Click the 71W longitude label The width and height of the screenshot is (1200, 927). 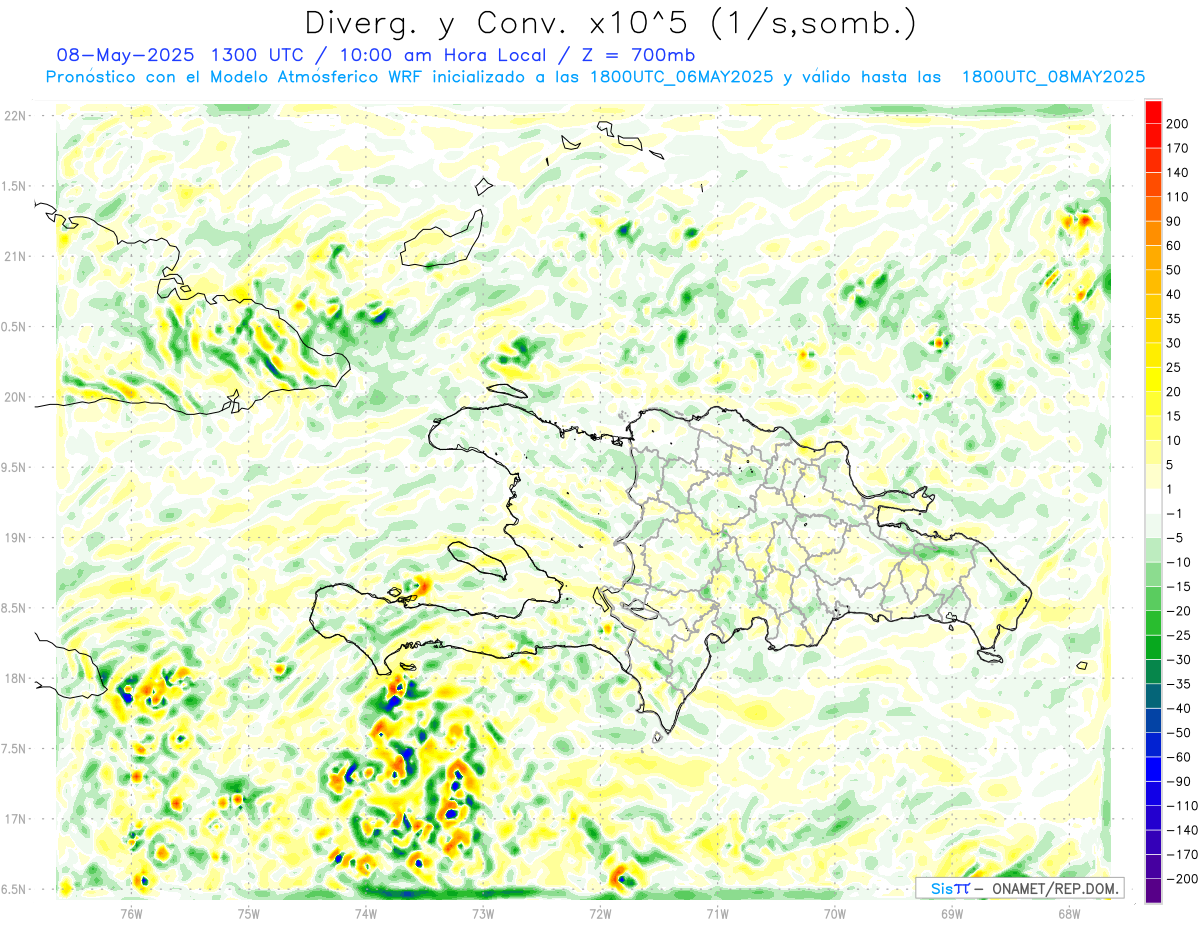click(x=717, y=913)
